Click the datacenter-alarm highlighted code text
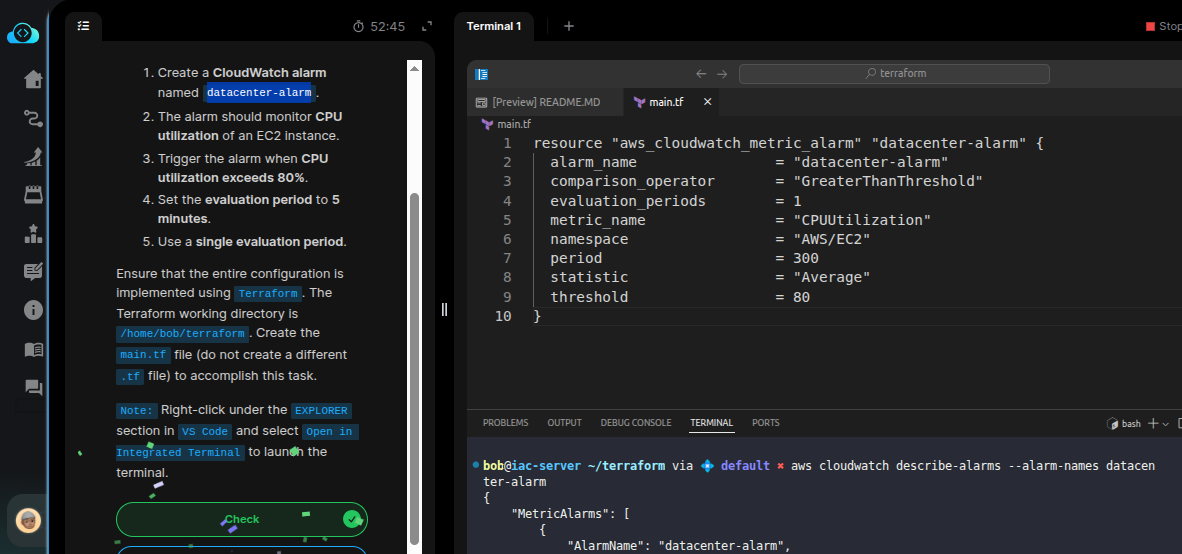The image size is (1182, 554). click(x=259, y=93)
